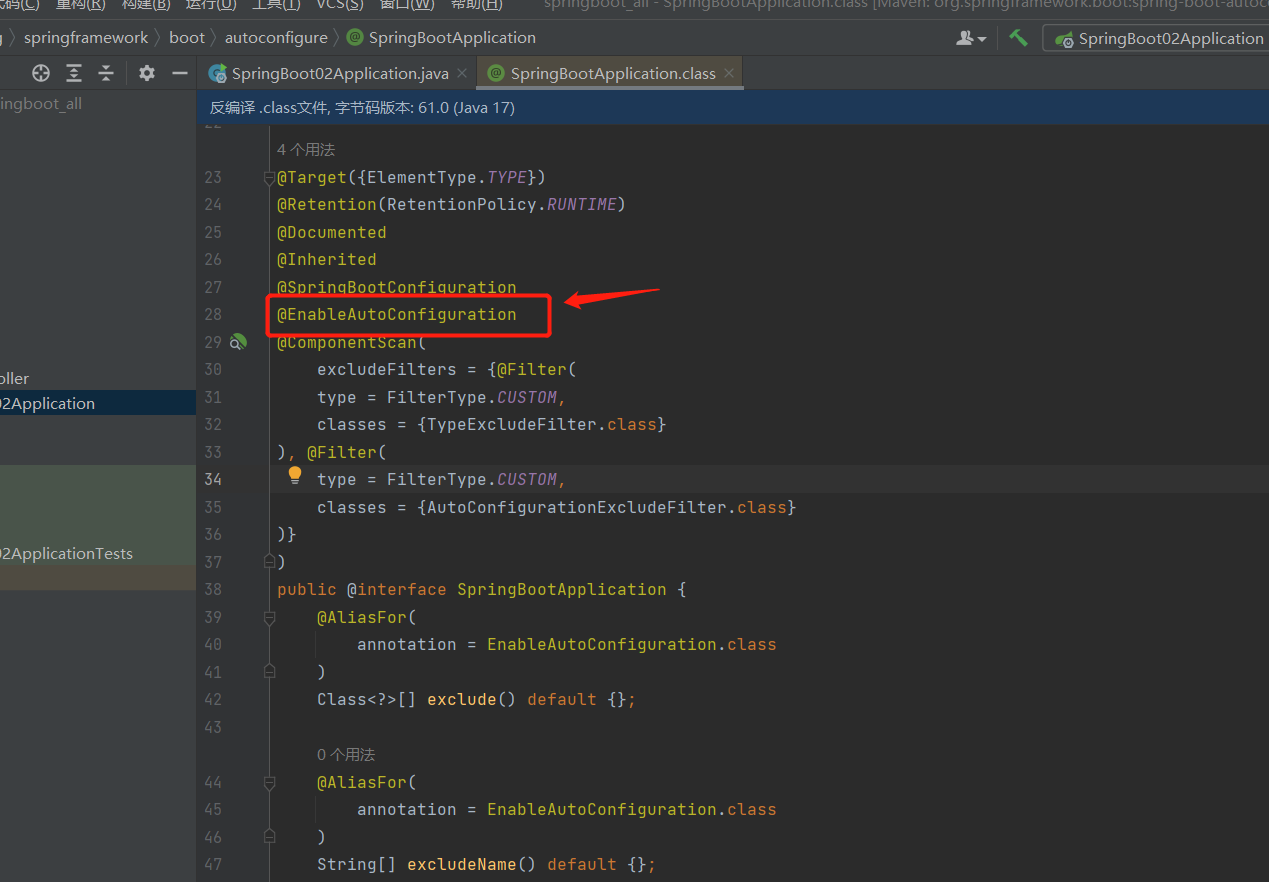Click the '4 个用法' usages hint
Screen dimensions: 1269x882
tap(306, 150)
